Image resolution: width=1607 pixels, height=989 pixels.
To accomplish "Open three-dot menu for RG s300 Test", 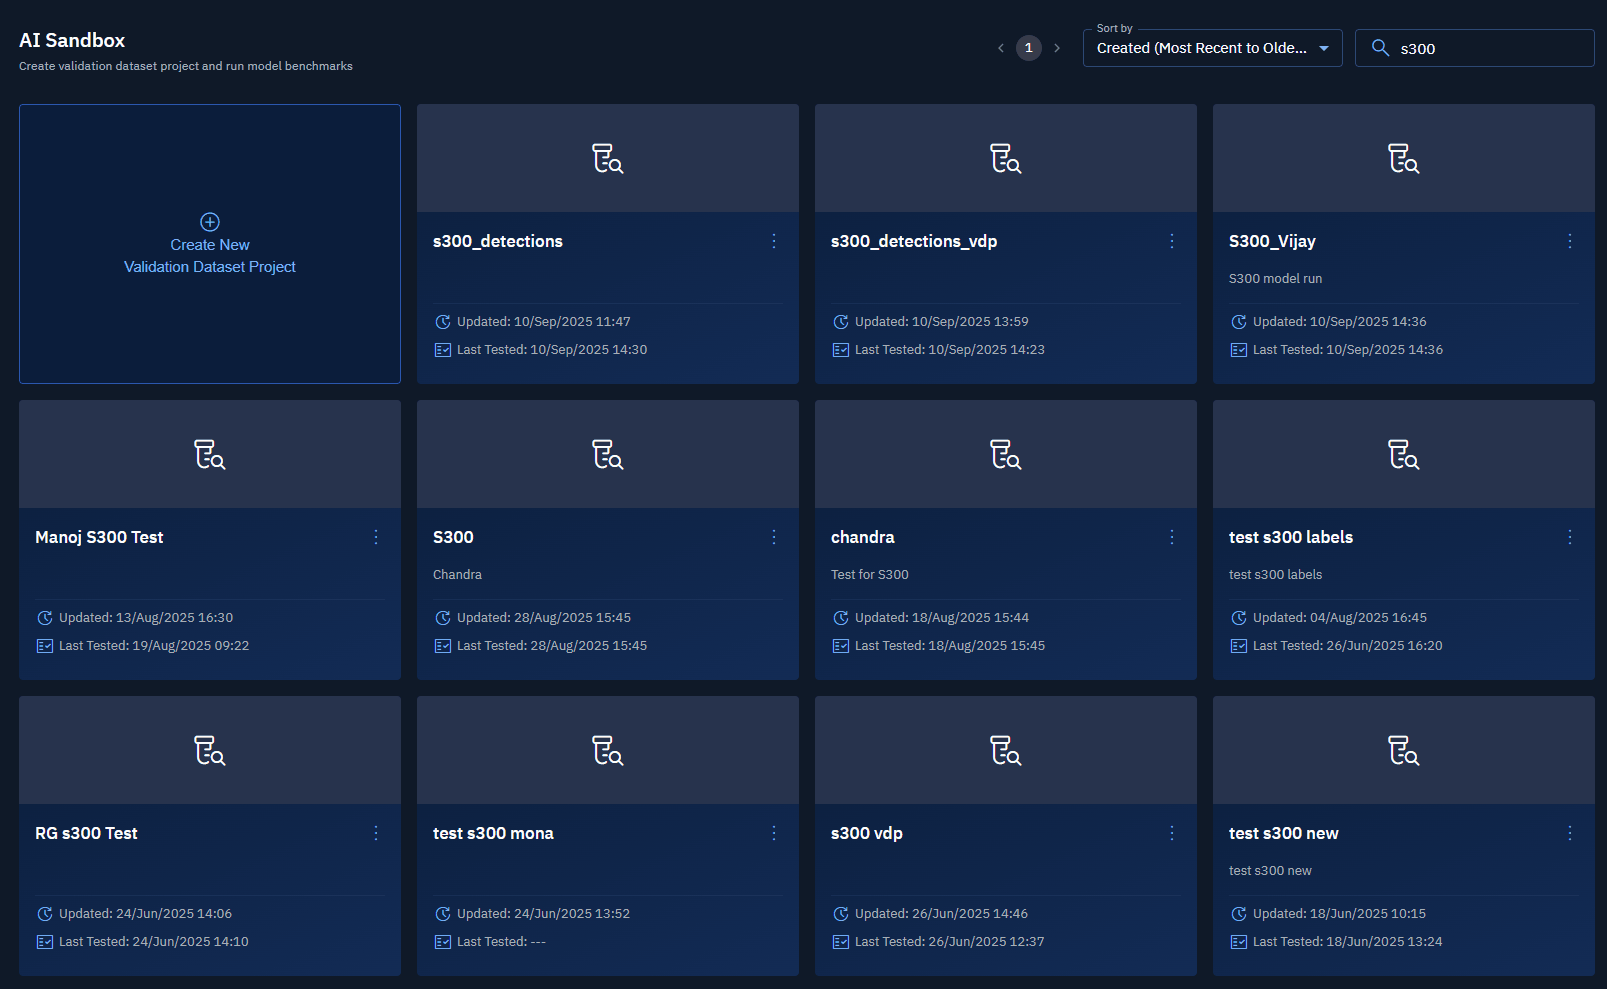I will (376, 833).
